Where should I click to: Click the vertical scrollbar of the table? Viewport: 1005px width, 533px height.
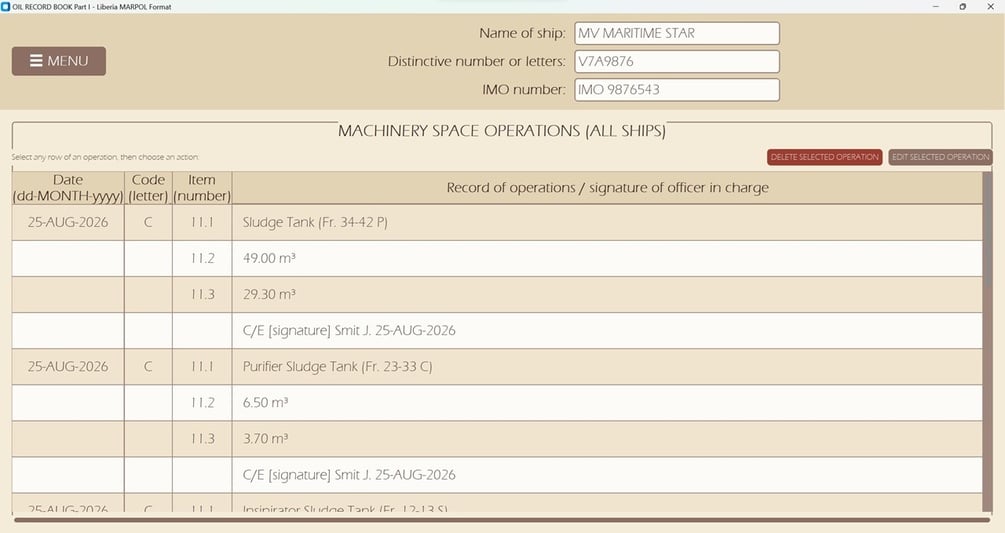(x=987, y=341)
